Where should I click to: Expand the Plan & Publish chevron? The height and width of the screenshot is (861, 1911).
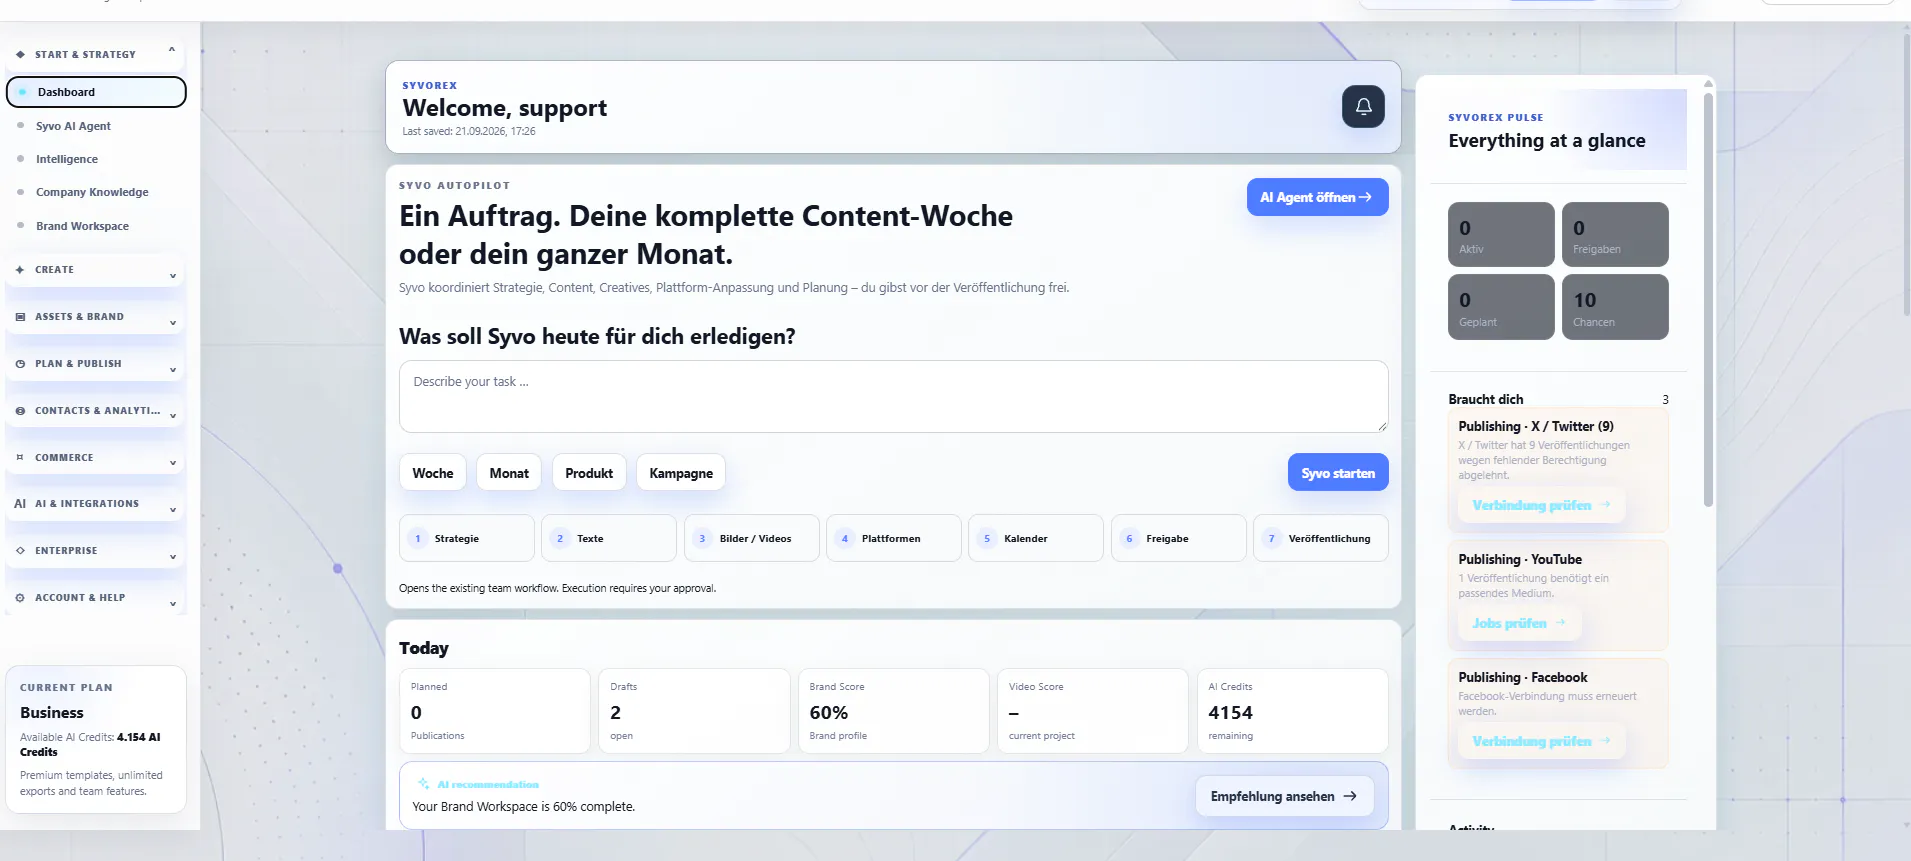coord(173,369)
